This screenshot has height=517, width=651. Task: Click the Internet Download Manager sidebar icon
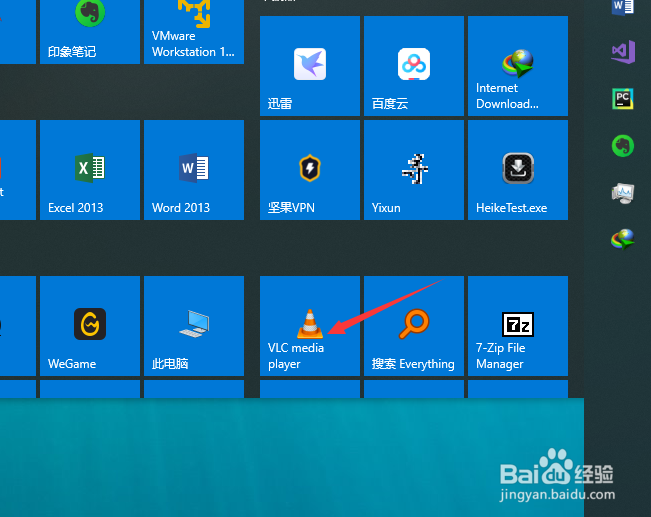click(x=623, y=240)
